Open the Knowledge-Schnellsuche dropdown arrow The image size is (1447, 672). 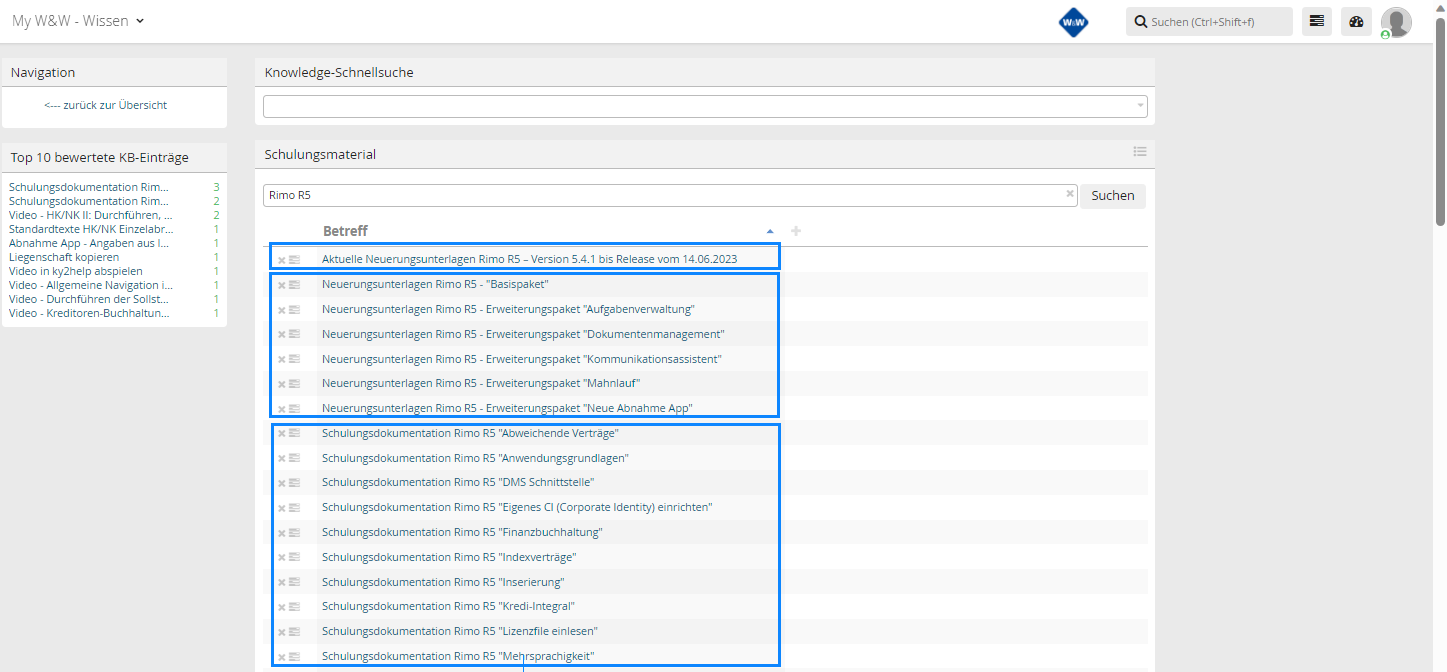point(1140,106)
